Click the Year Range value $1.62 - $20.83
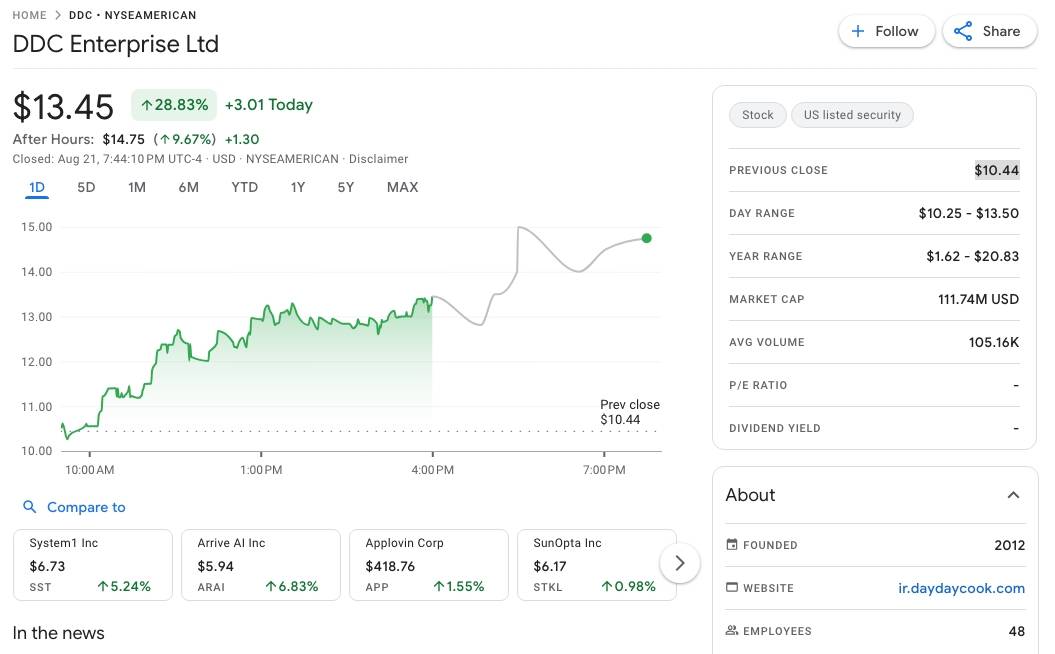 click(x=972, y=256)
